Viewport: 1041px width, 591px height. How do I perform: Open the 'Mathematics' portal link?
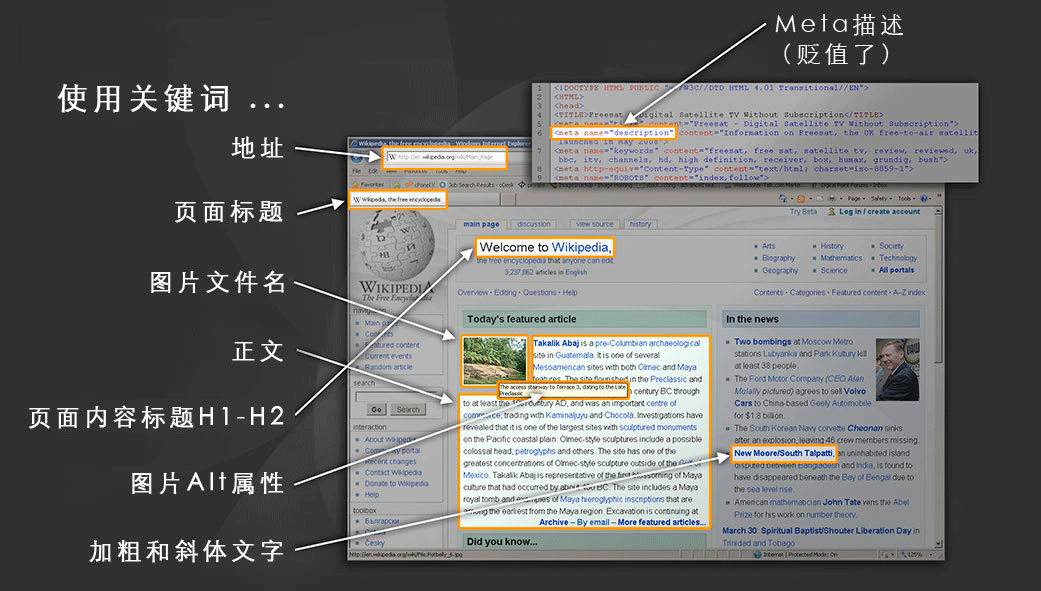(841, 258)
